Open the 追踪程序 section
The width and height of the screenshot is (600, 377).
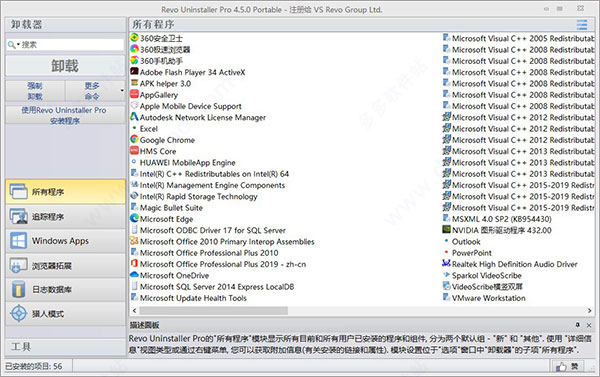point(65,217)
